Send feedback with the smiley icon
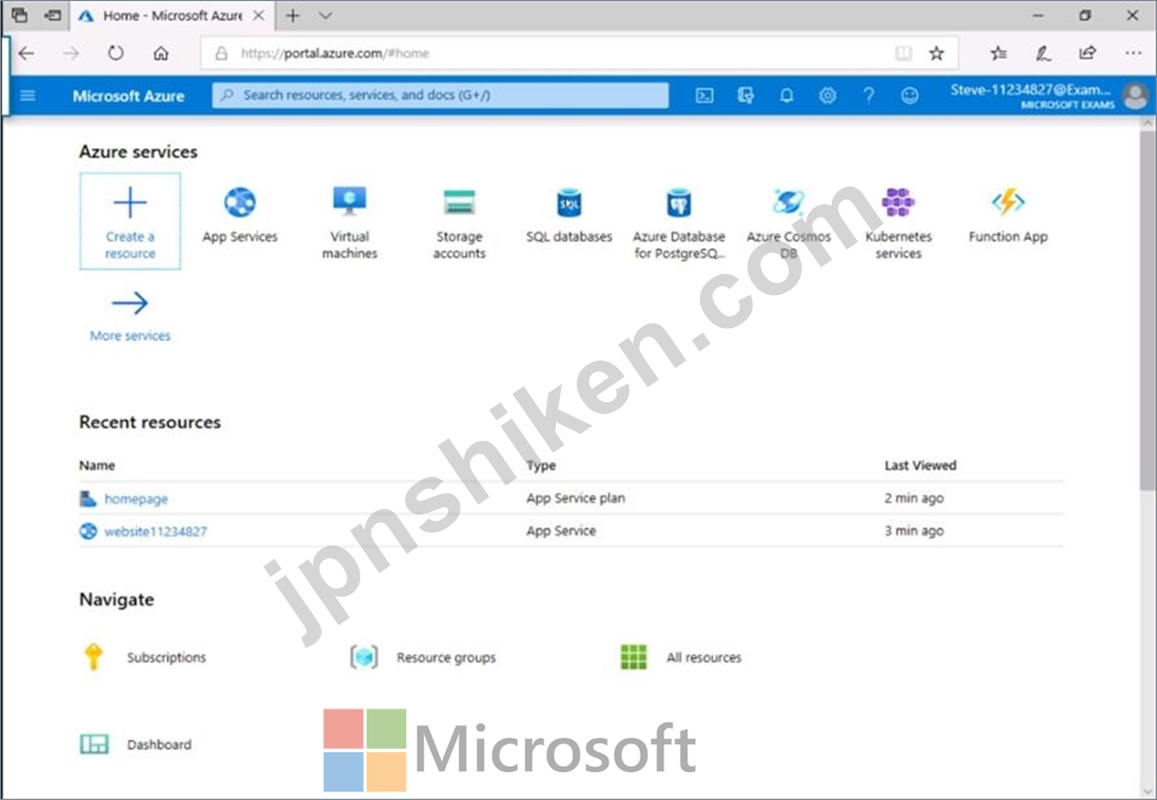Image resolution: width=1157 pixels, height=800 pixels. [910, 95]
